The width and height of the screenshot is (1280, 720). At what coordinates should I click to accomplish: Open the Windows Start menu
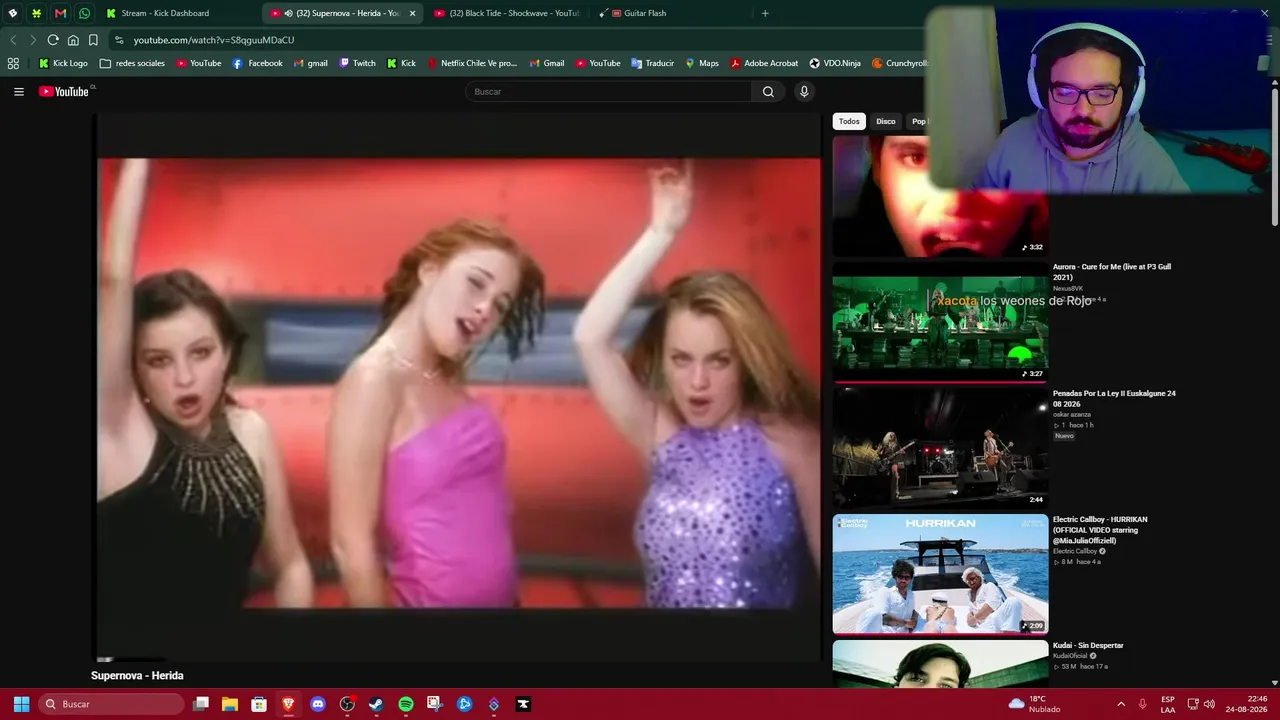tap(21, 704)
